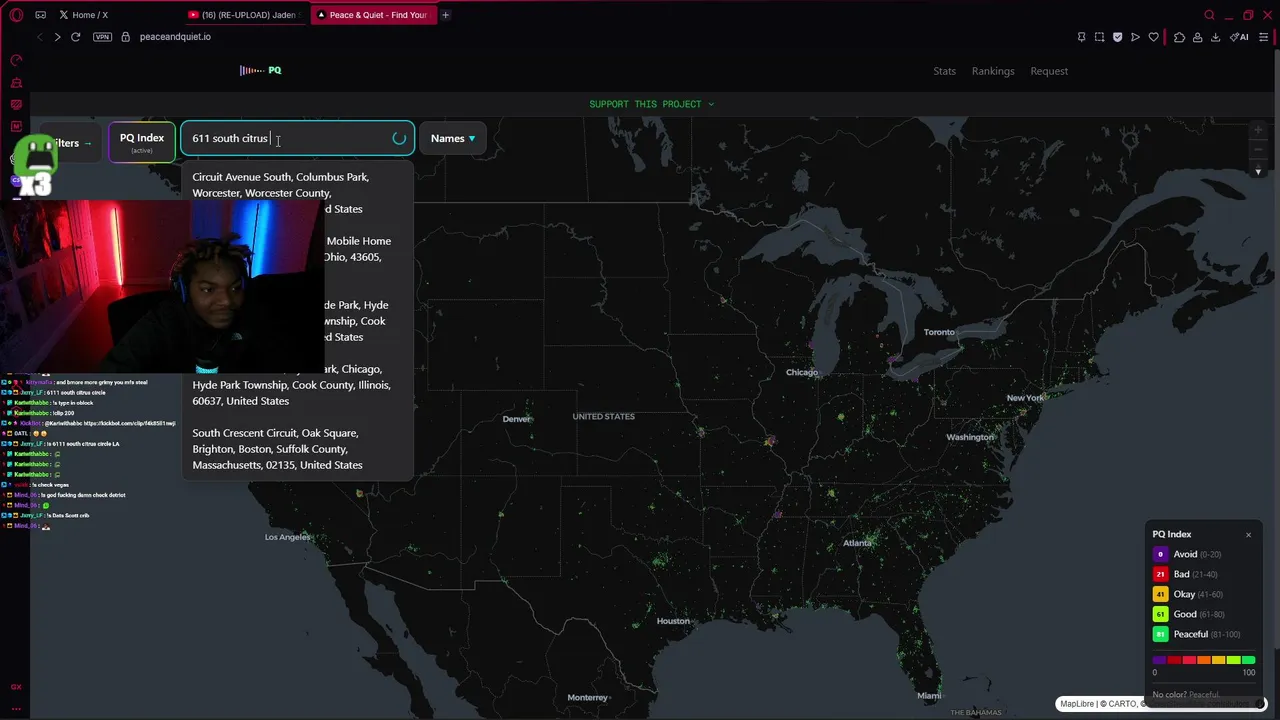1280x720 pixels.
Task: Select the South Crescent Circuit Boston suggestion
Action: 296,449
